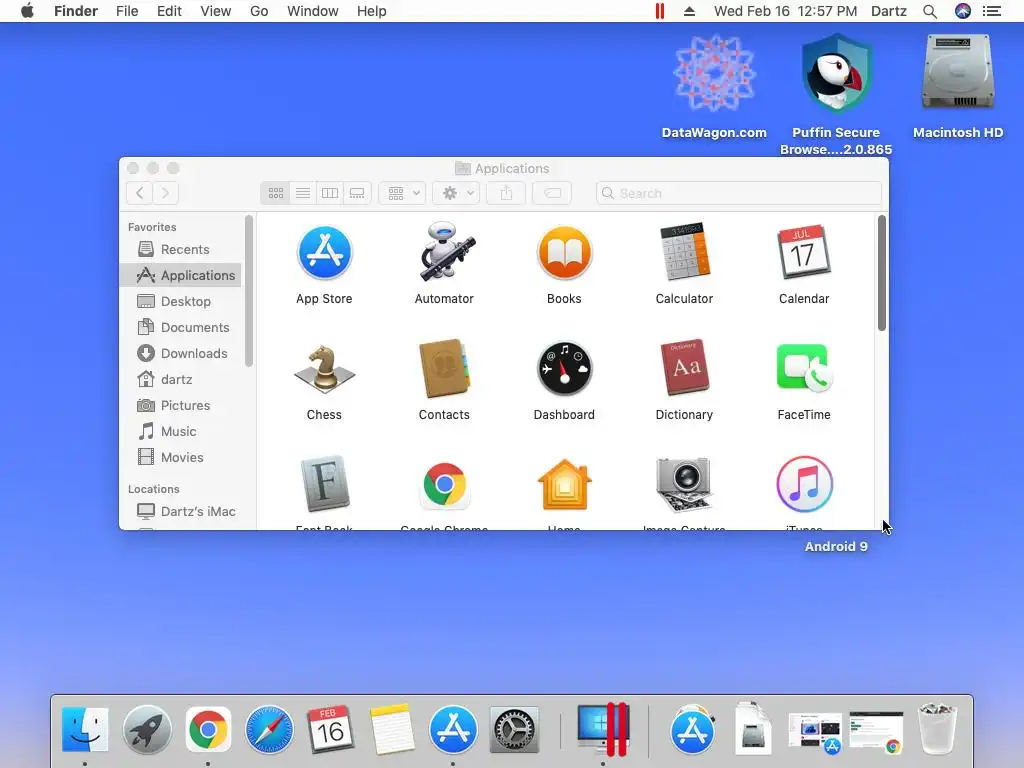Open Trash in the Dock
This screenshot has height=768, width=1024.
click(937, 728)
